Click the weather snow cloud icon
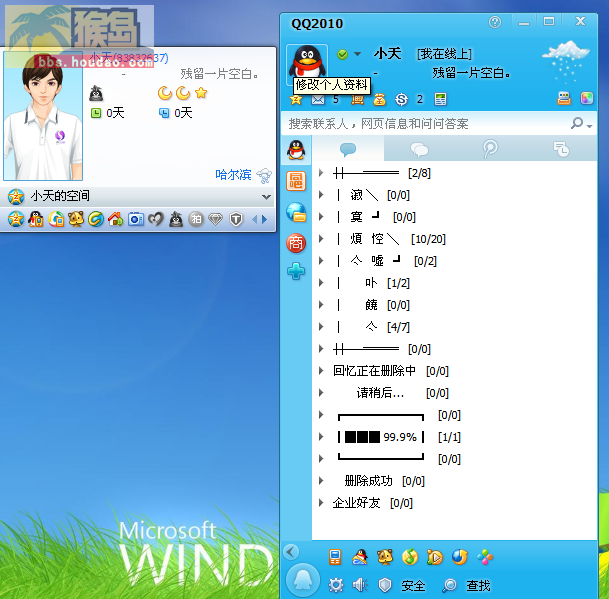The width and height of the screenshot is (609, 599). [566, 60]
